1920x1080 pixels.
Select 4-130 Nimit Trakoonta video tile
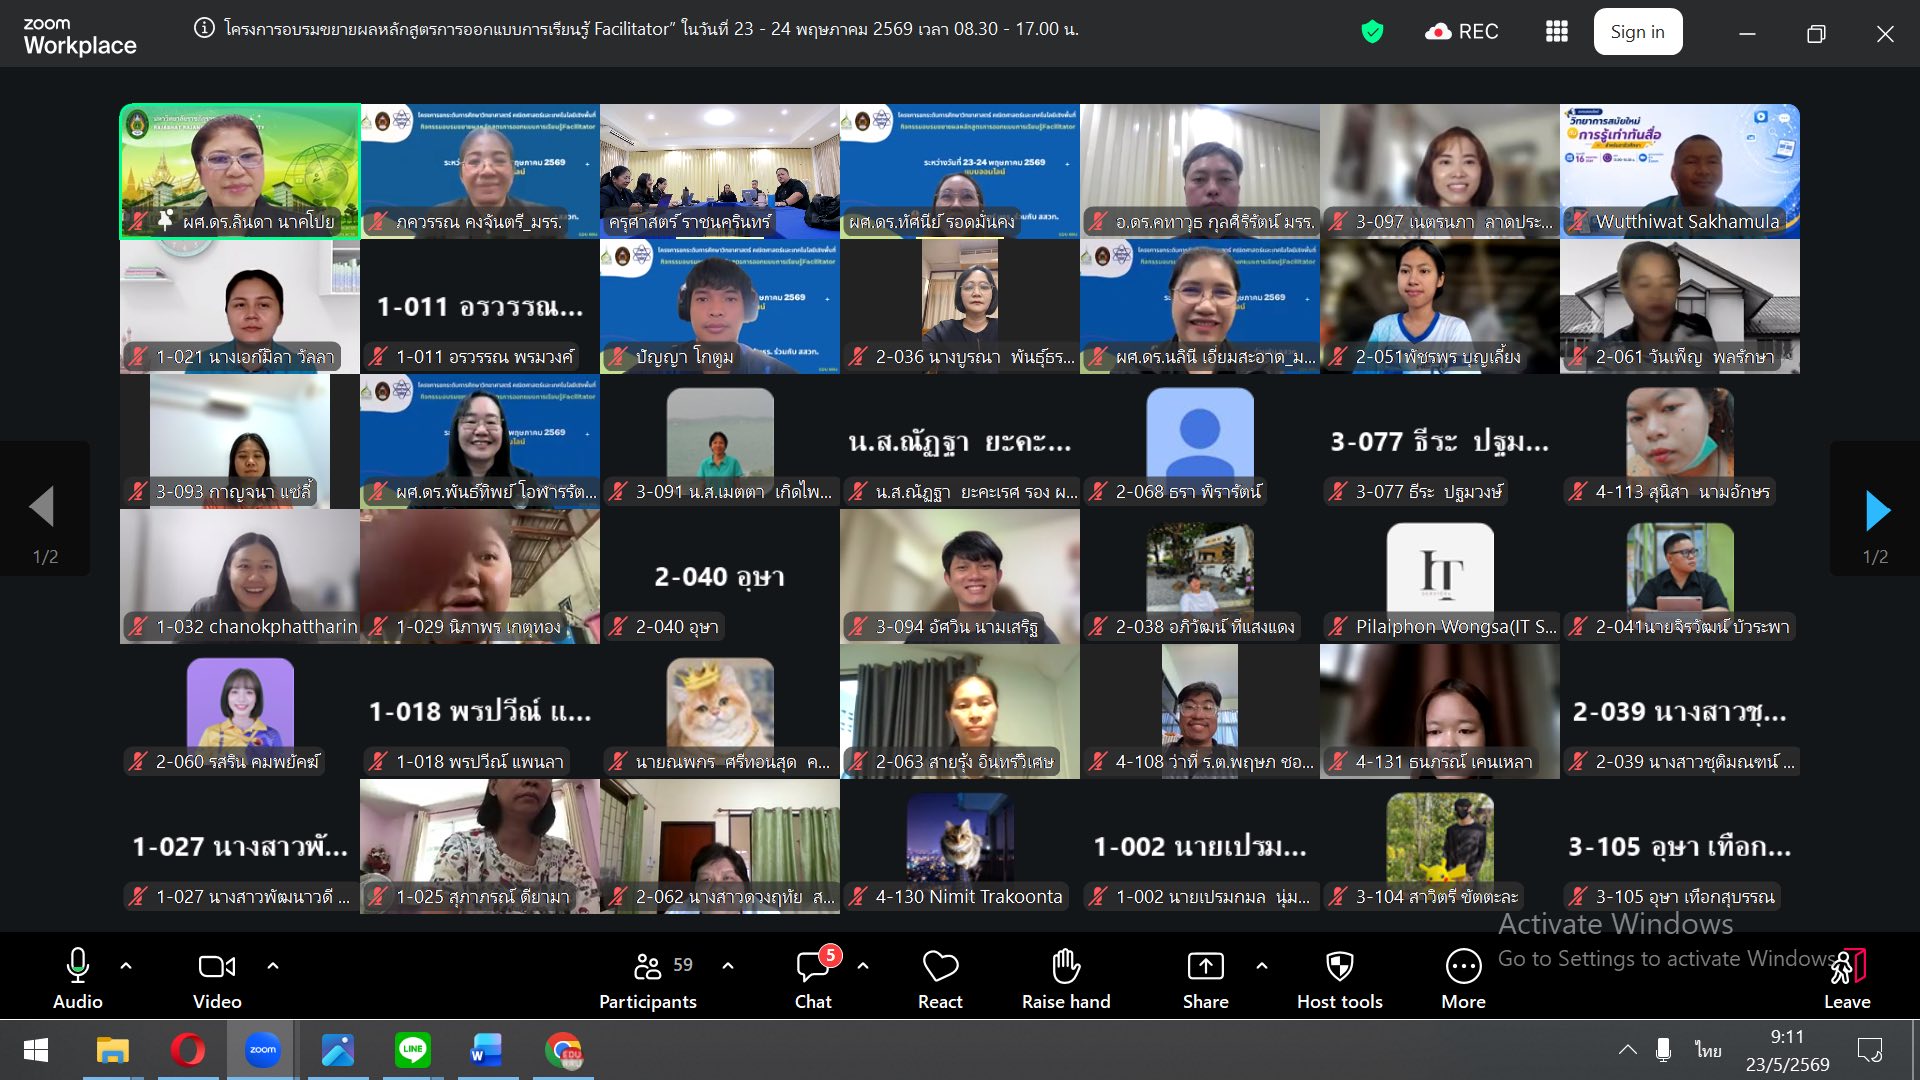960,846
